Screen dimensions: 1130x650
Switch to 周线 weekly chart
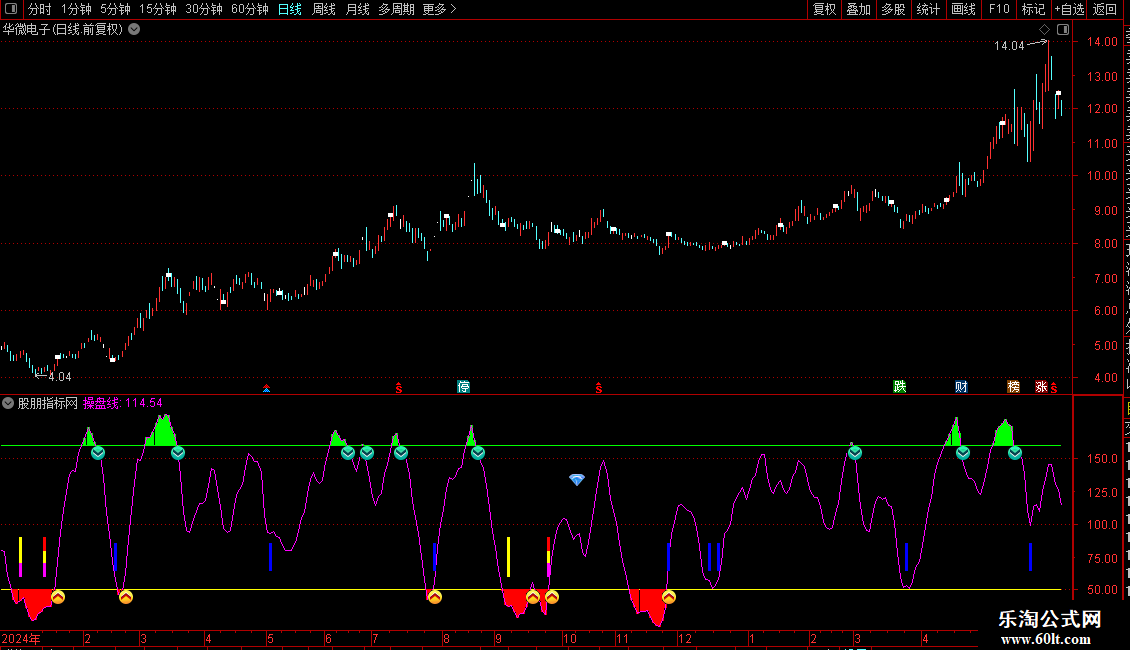click(324, 9)
